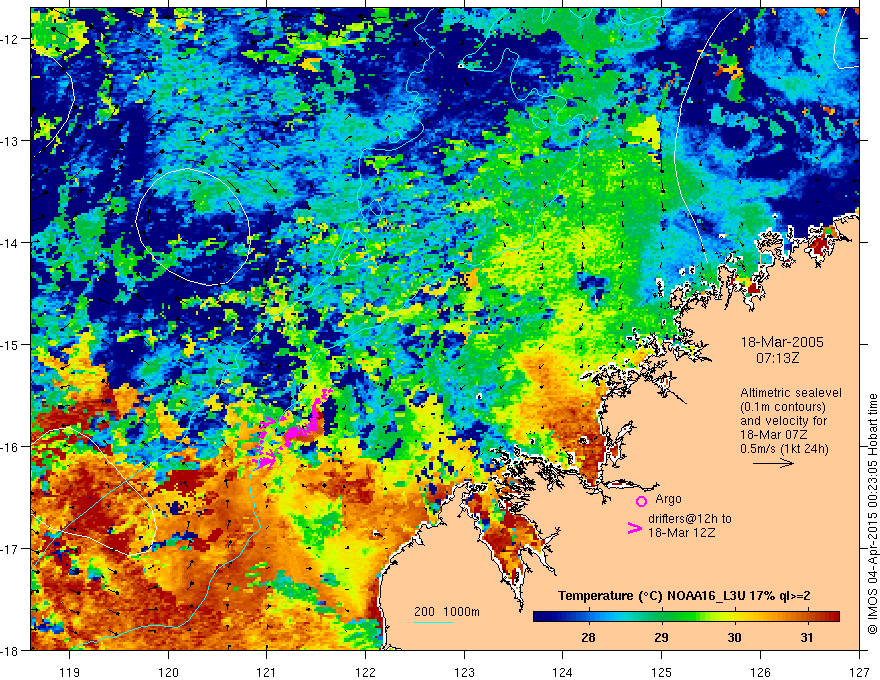Click the '-16' latitude axis label
The width and height of the screenshot is (880, 680).
point(11,447)
